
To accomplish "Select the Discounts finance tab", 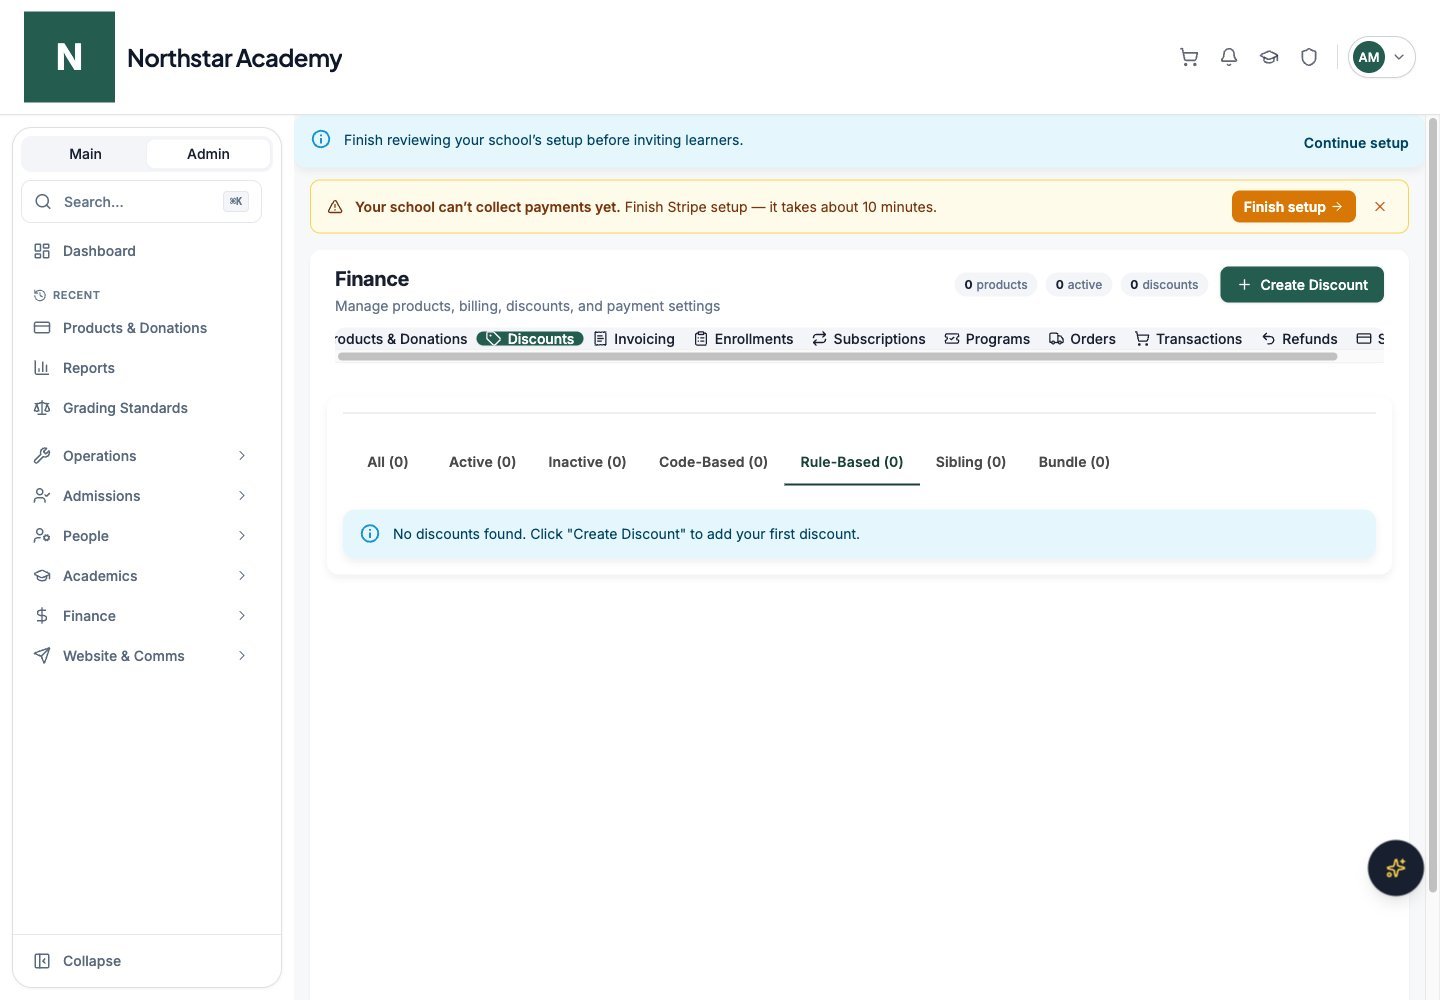I will click(x=530, y=339).
